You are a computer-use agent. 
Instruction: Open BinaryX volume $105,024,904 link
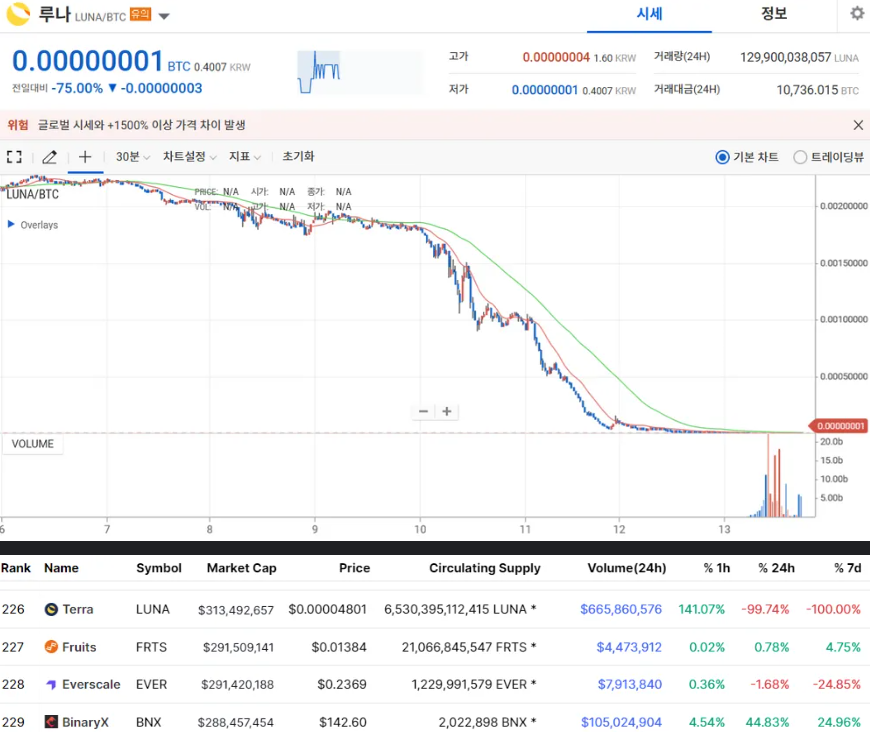point(621,722)
